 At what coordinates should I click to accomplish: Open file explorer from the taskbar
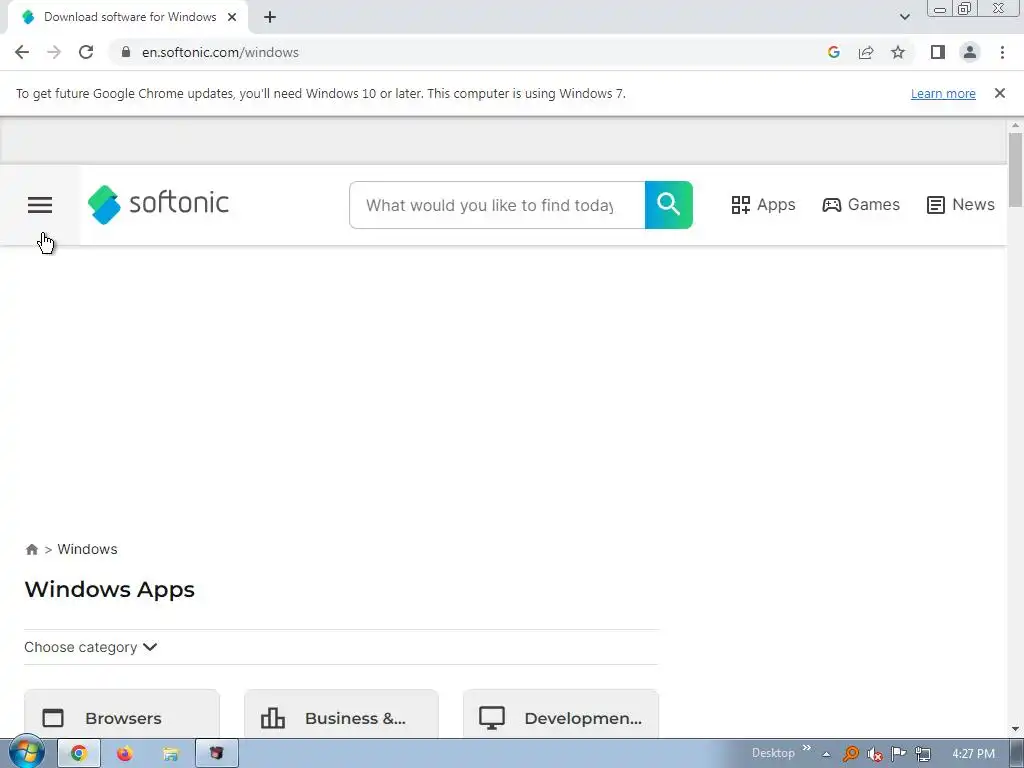(x=170, y=754)
